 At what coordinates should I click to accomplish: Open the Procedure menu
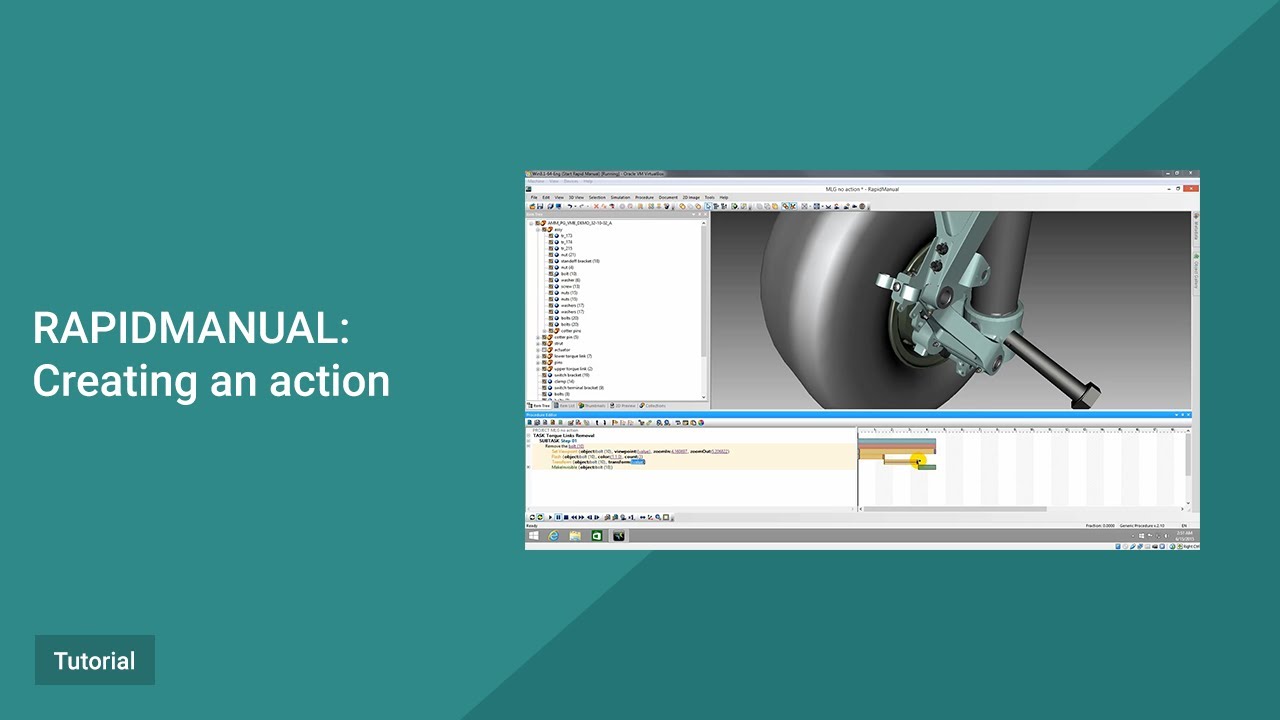click(x=645, y=197)
